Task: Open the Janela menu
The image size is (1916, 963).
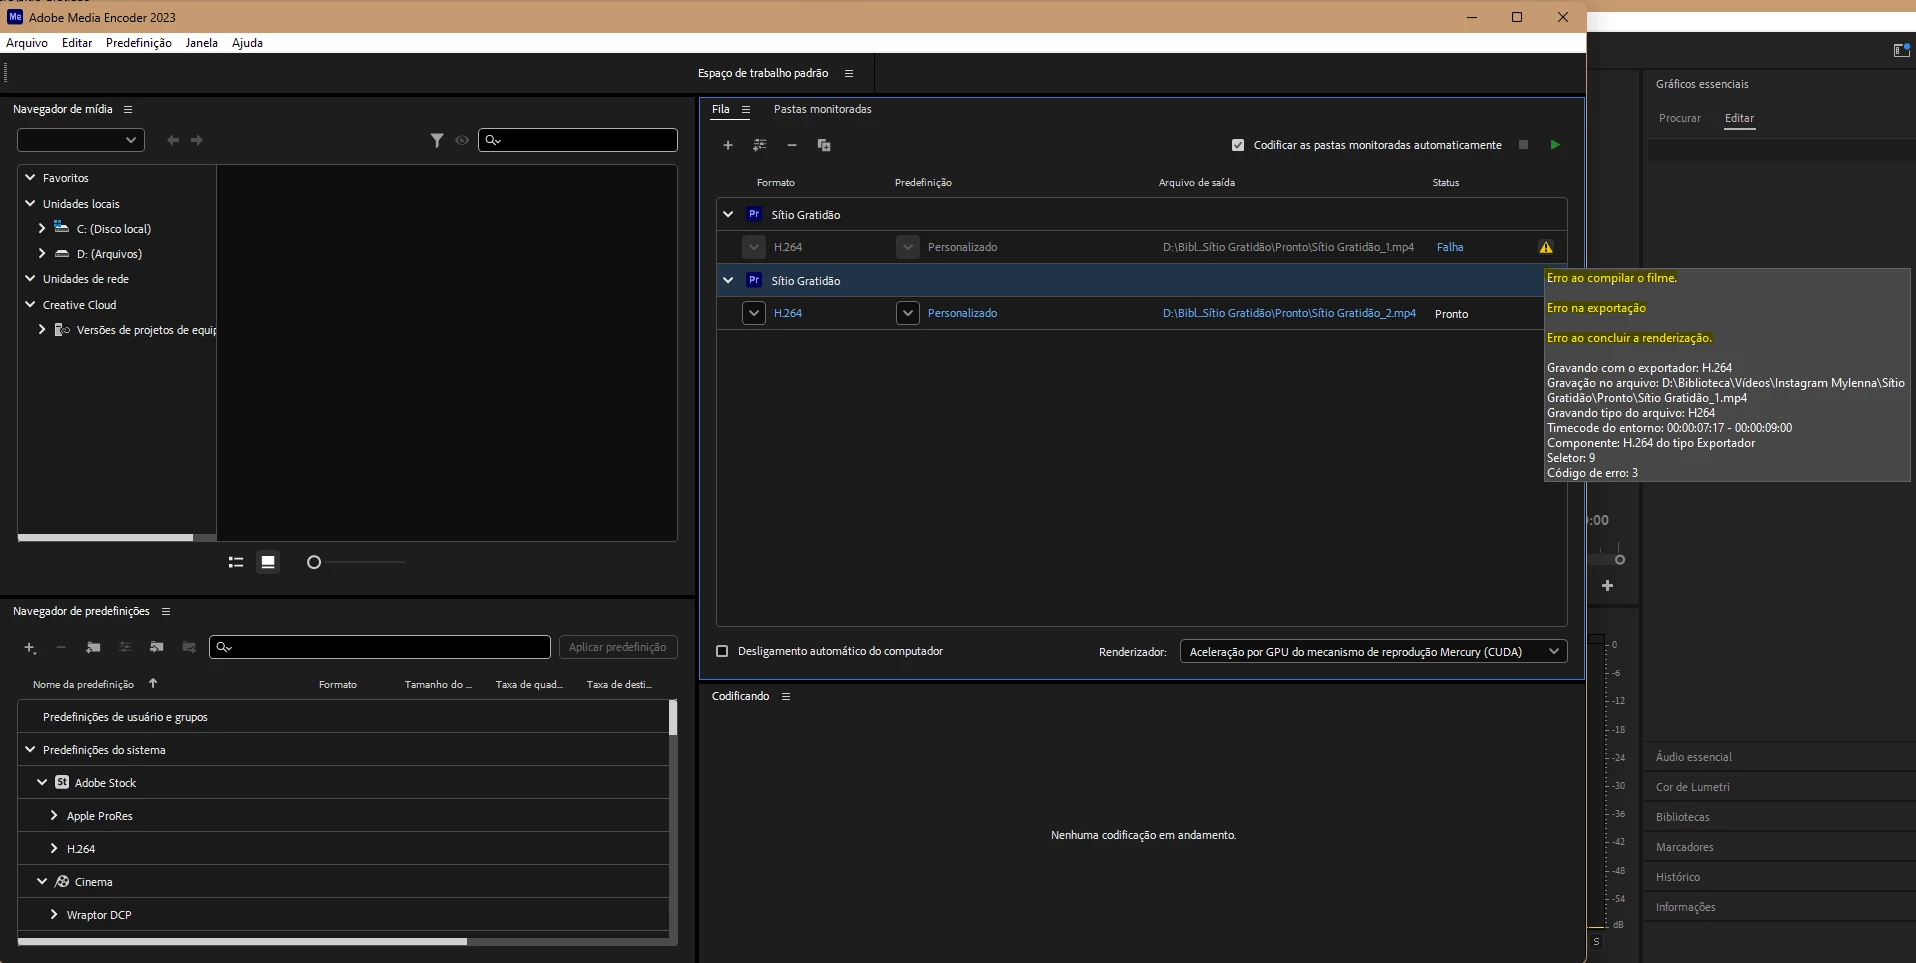Action: [x=201, y=43]
